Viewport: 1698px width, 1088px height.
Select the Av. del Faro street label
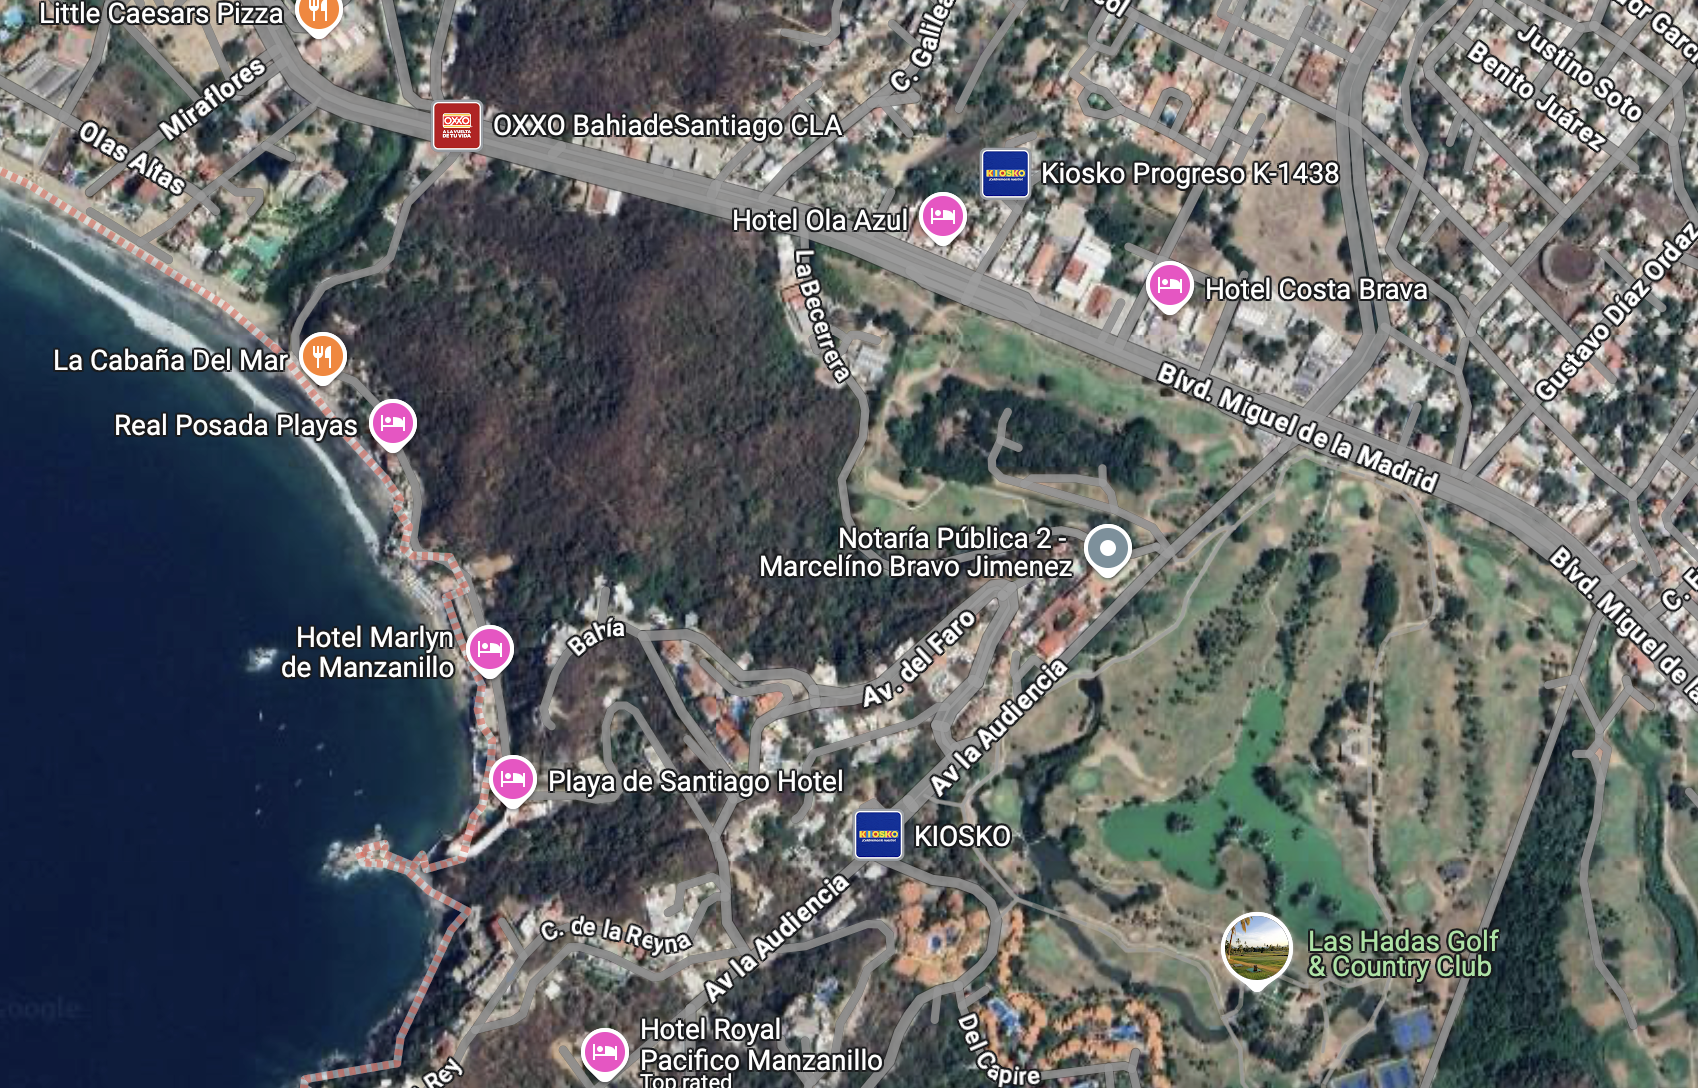[x=919, y=658]
